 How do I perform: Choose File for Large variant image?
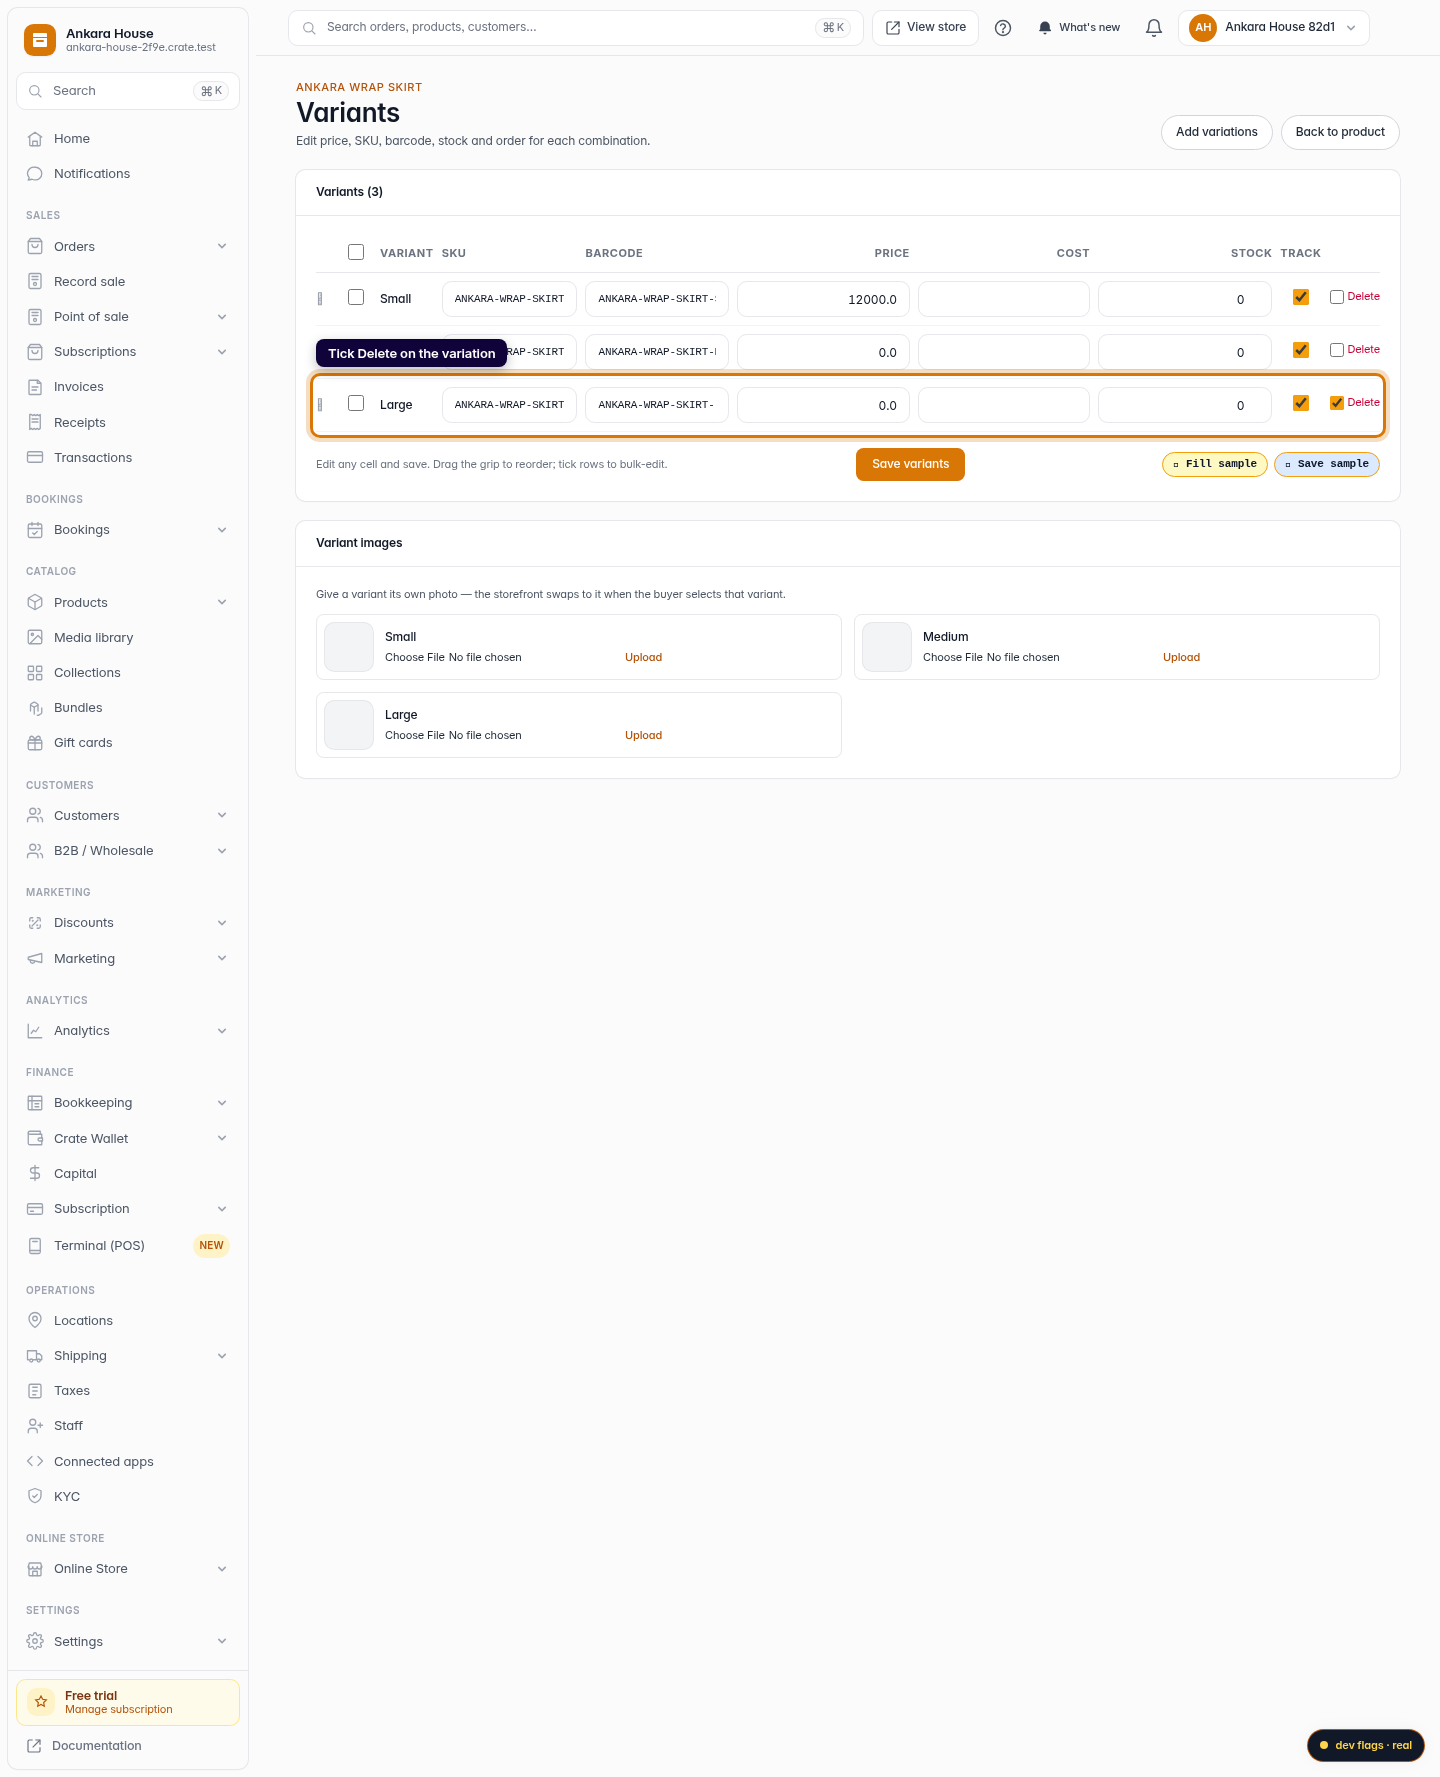tap(415, 736)
